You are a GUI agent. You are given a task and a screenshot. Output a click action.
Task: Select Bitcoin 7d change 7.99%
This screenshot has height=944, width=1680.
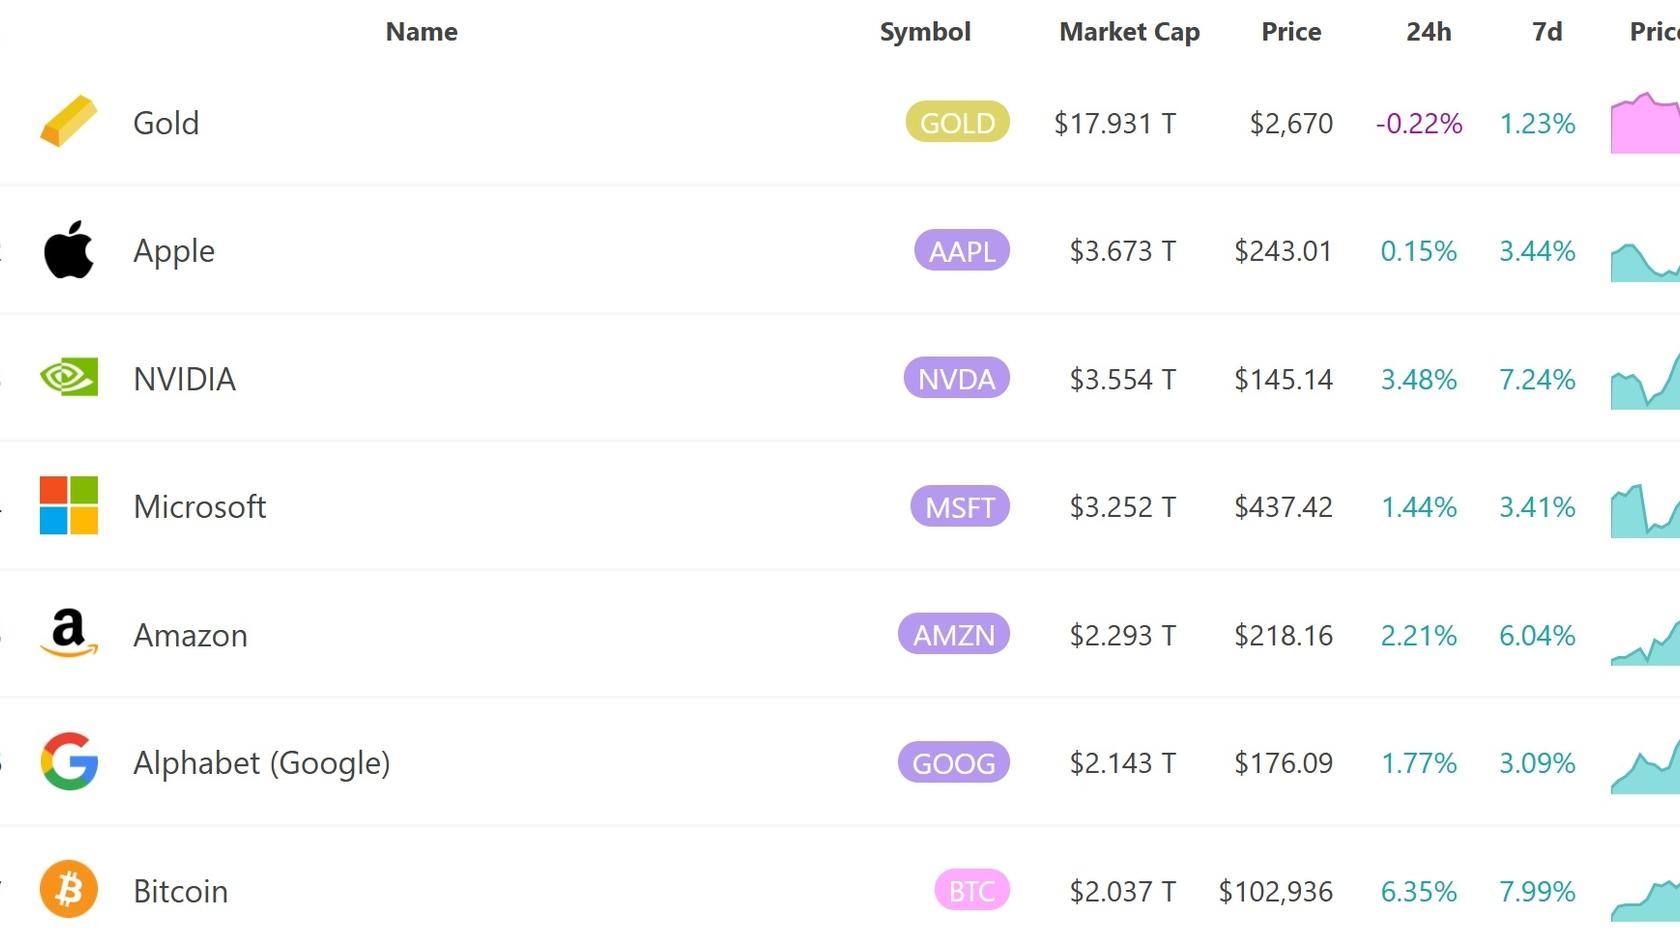click(1537, 891)
